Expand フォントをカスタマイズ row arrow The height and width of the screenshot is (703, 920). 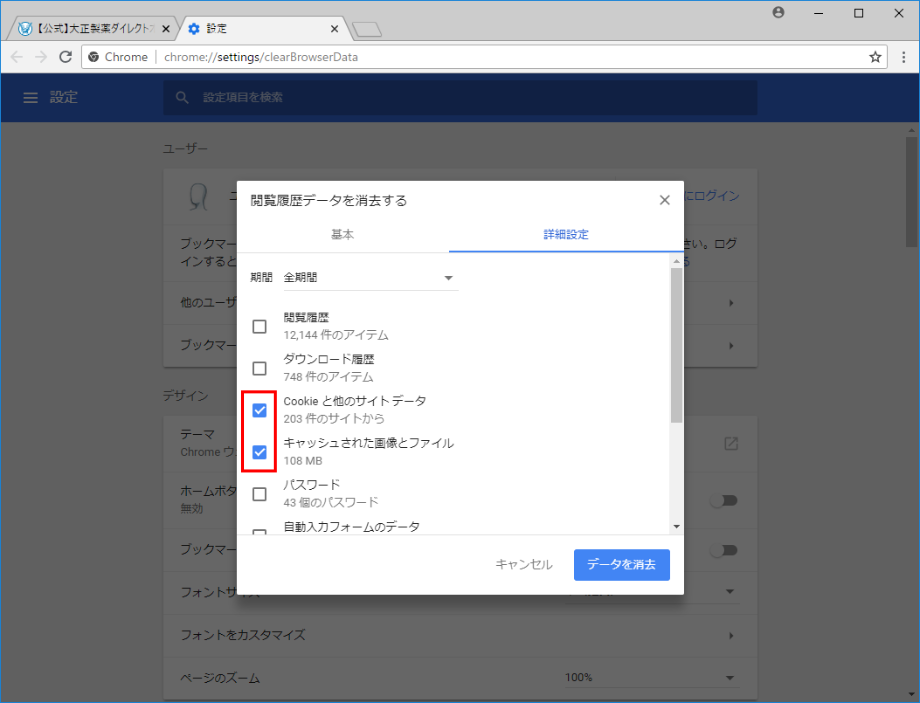click(731, 636)
